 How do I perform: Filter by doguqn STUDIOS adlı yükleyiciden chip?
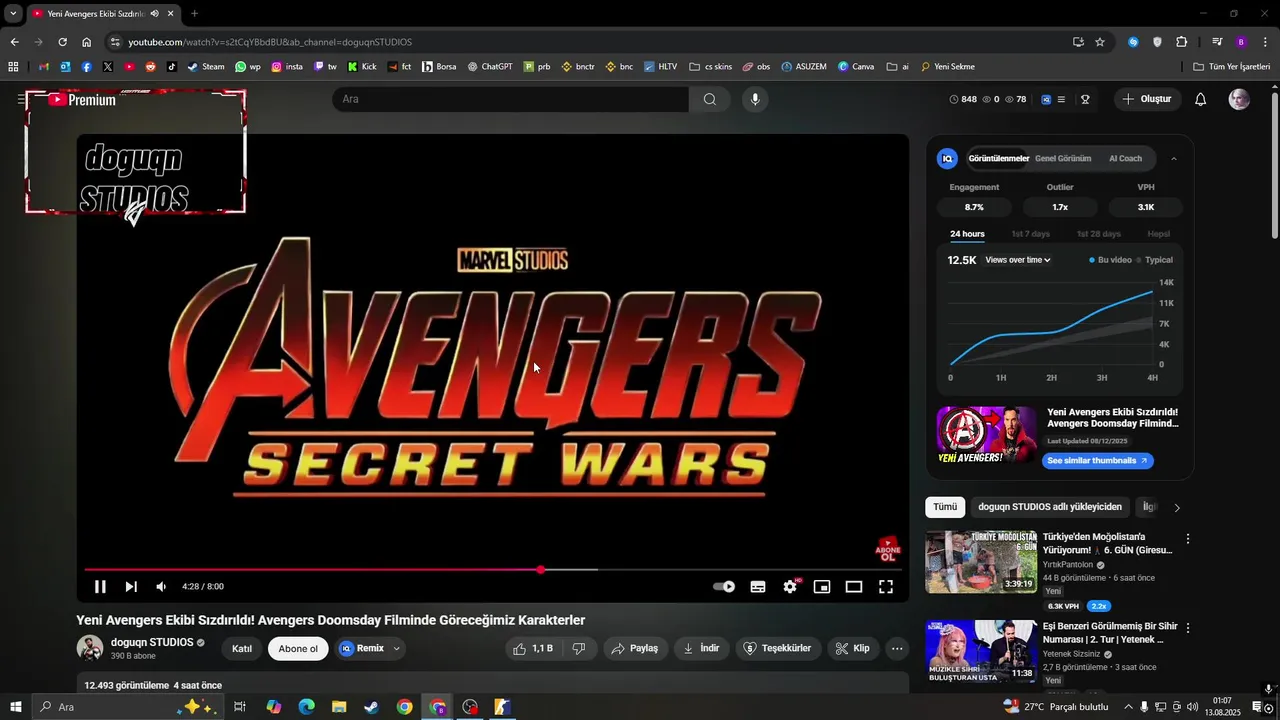pyautogui.click(x=1050, y=507)
